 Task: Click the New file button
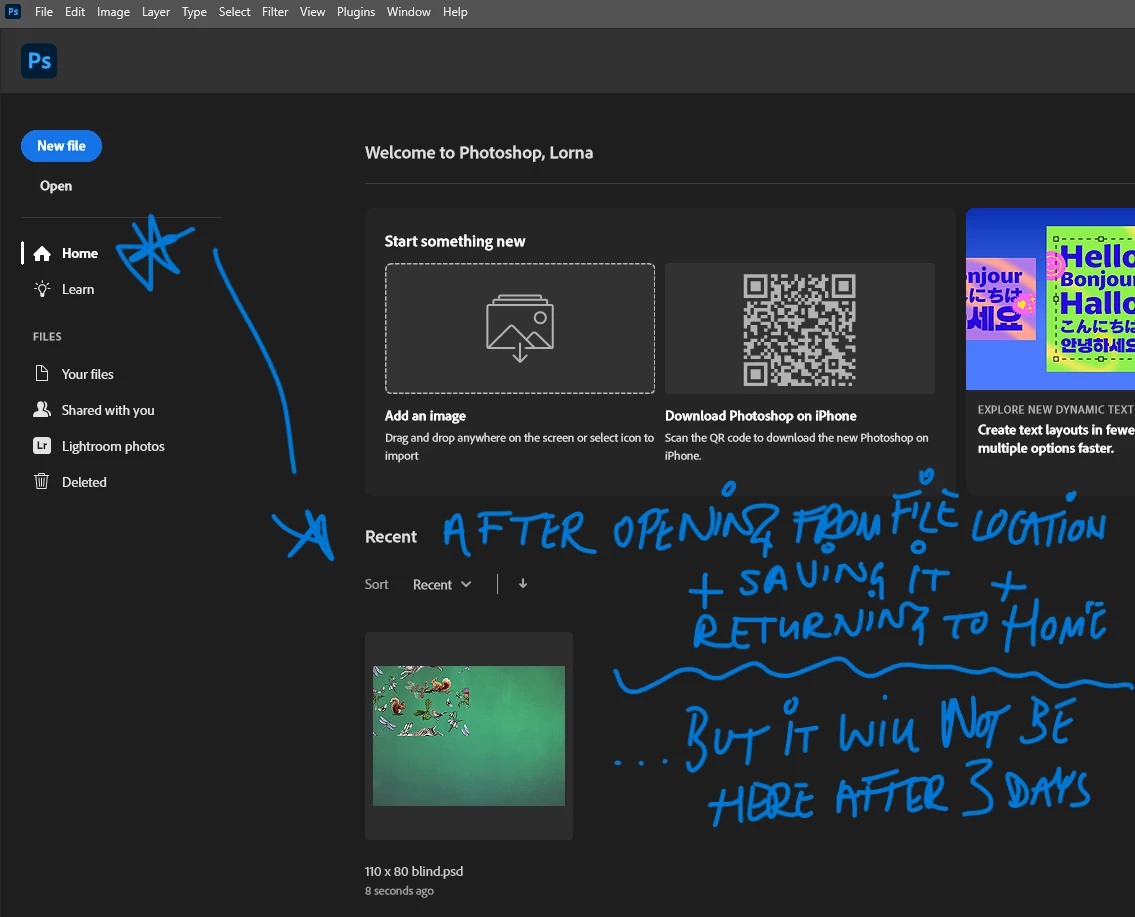(x=62, y=146)
